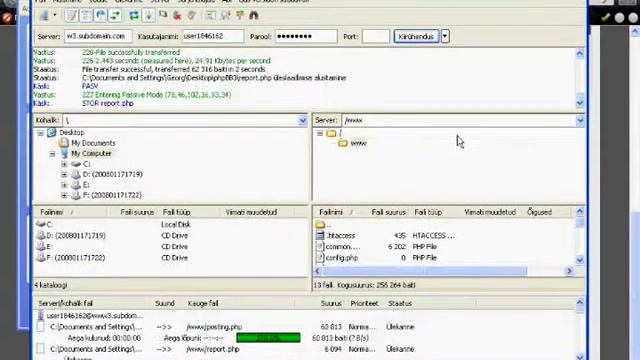Toggle the remote directory tree view

coord(101,16)
